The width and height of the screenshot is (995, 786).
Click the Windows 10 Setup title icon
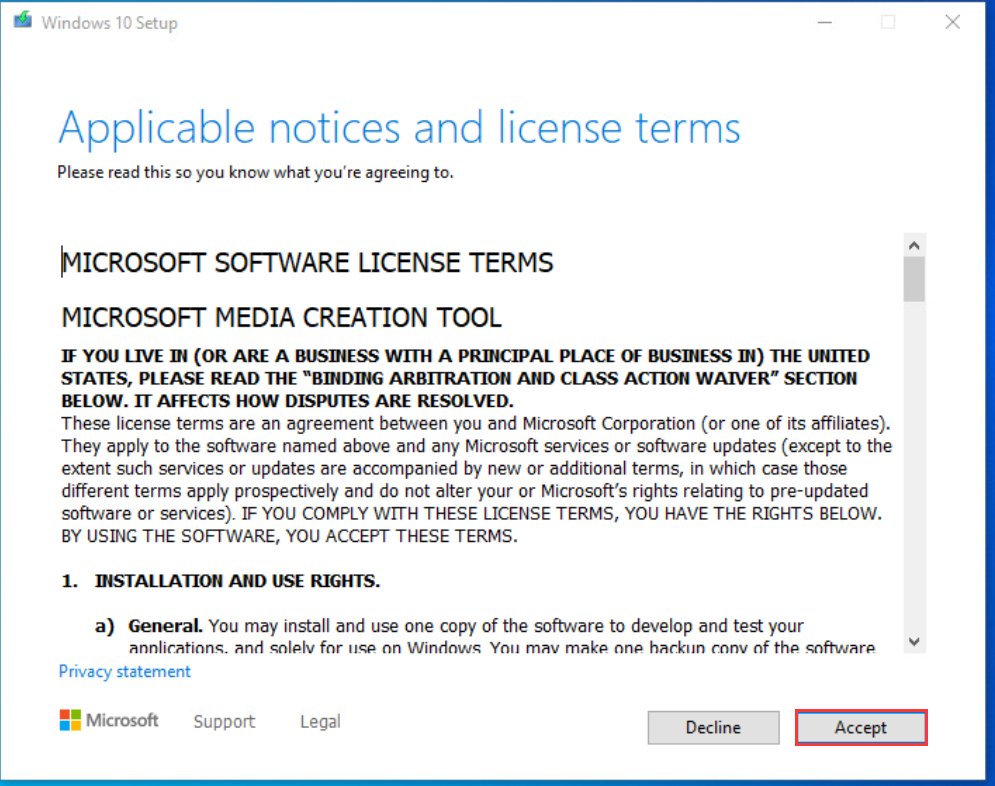[23, 20]
